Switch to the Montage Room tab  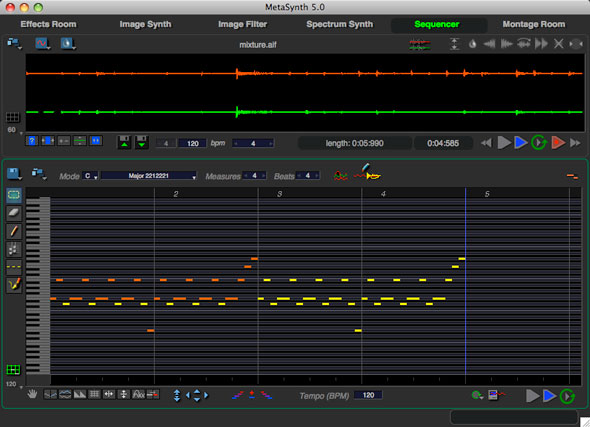534,24
